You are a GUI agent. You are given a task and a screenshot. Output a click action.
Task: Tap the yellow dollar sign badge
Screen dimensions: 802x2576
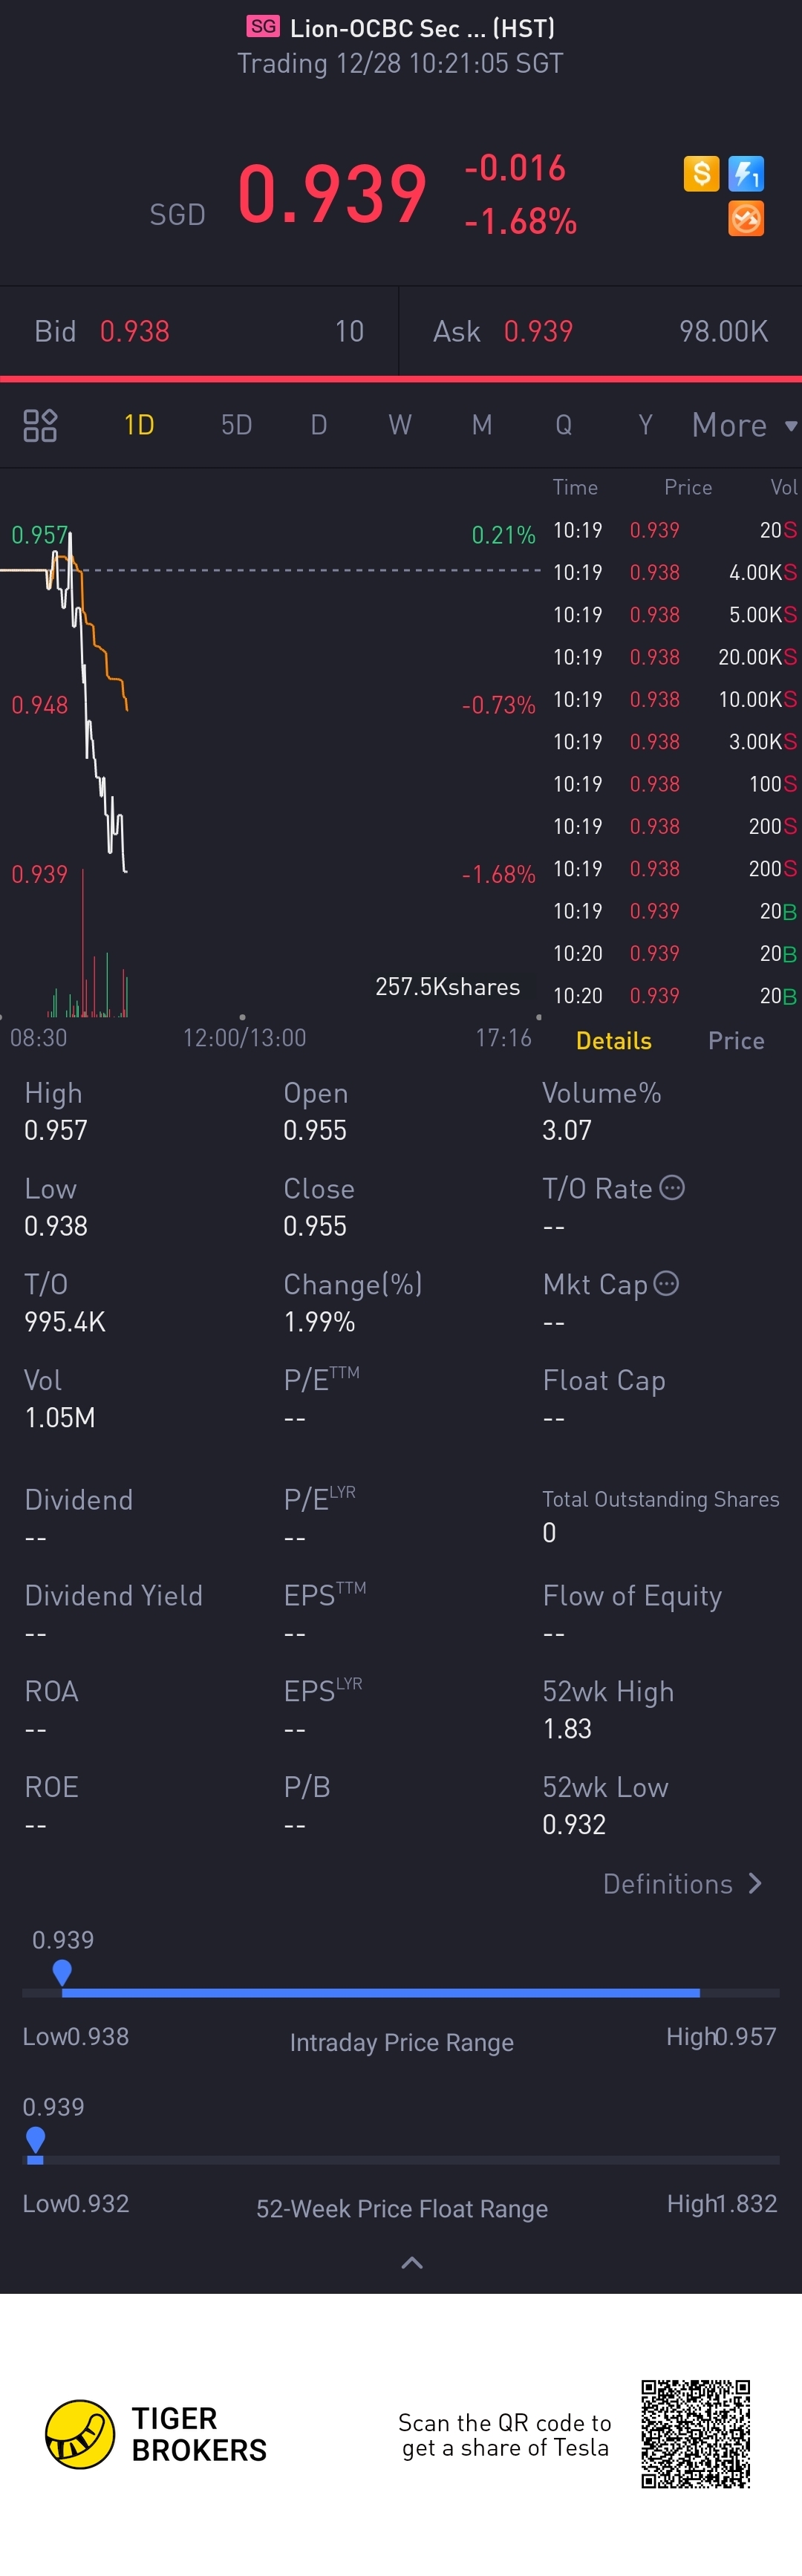pos(701,174)
